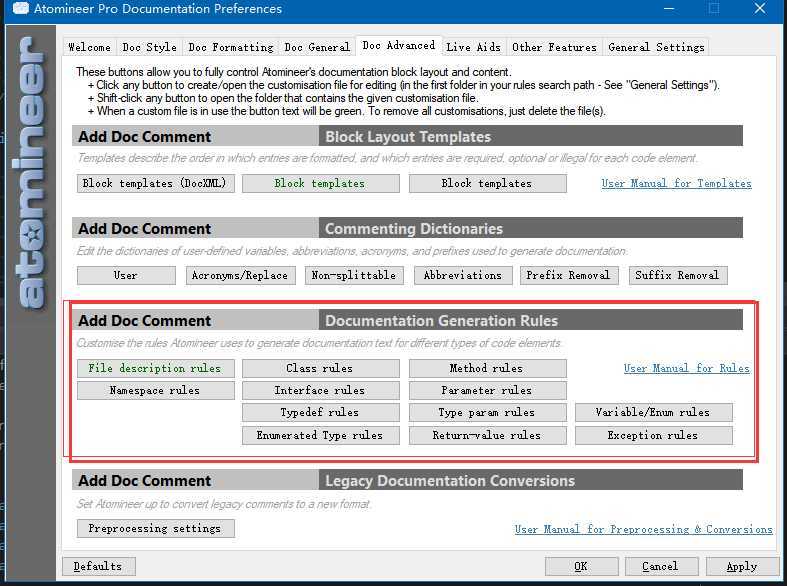Open the green Block templates button
Image resolution: width=787 pixels, height=586 pixels.
(320, 184)
